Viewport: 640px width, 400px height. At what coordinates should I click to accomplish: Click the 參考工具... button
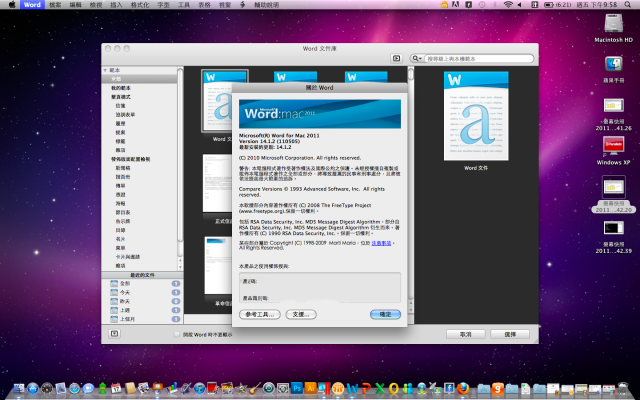tap(260, 314)
